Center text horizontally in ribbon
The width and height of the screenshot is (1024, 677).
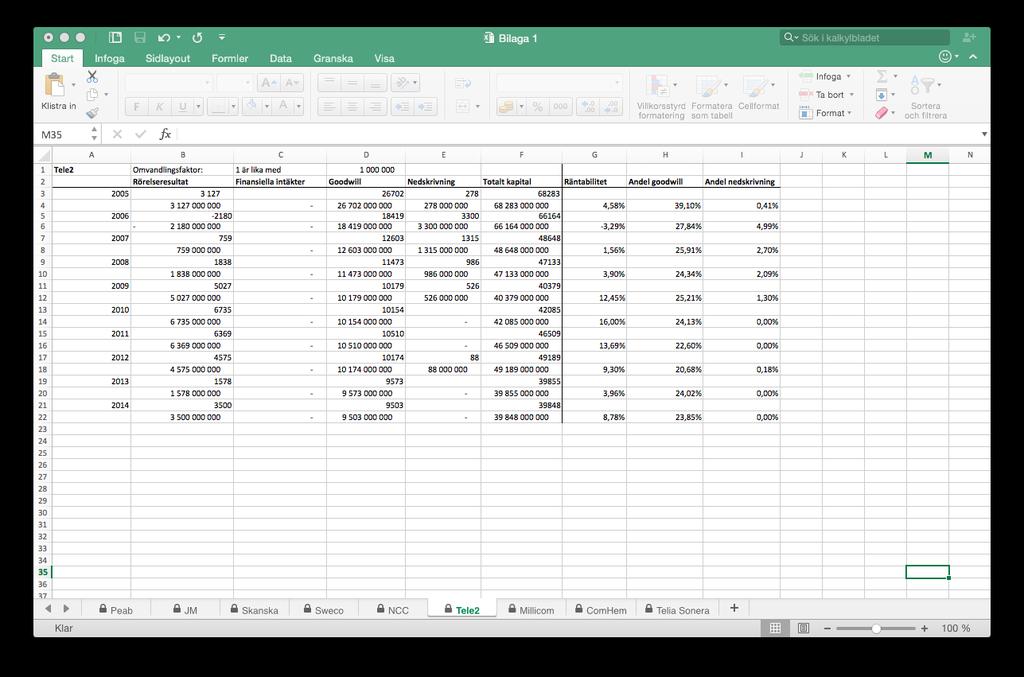coord(352,106)
